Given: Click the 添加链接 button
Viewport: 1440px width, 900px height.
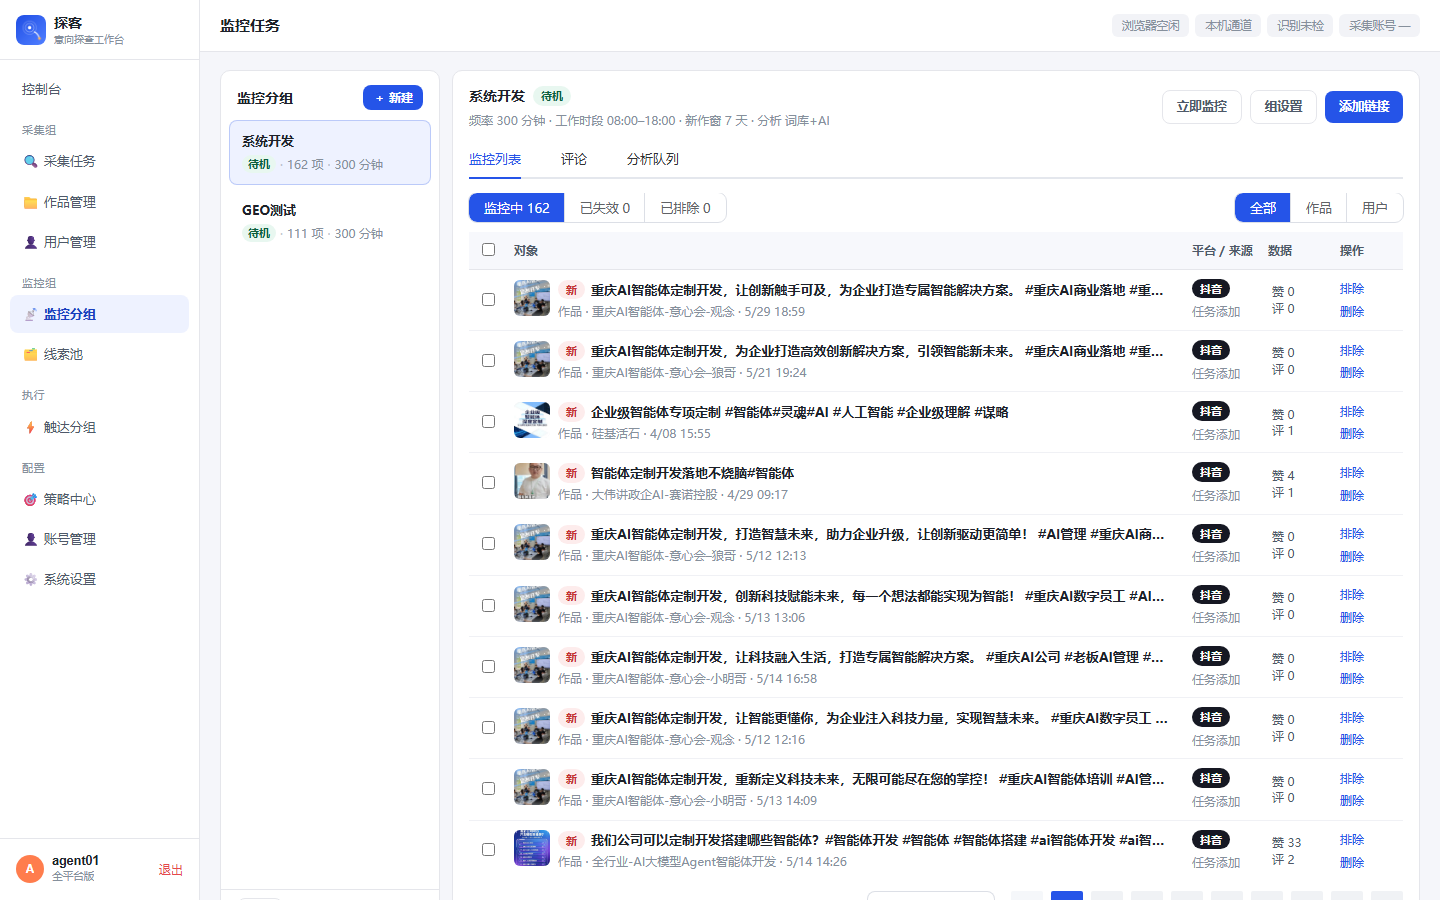Looking at the screenshot, I should pyautogui.click(x=1364, y=107).
